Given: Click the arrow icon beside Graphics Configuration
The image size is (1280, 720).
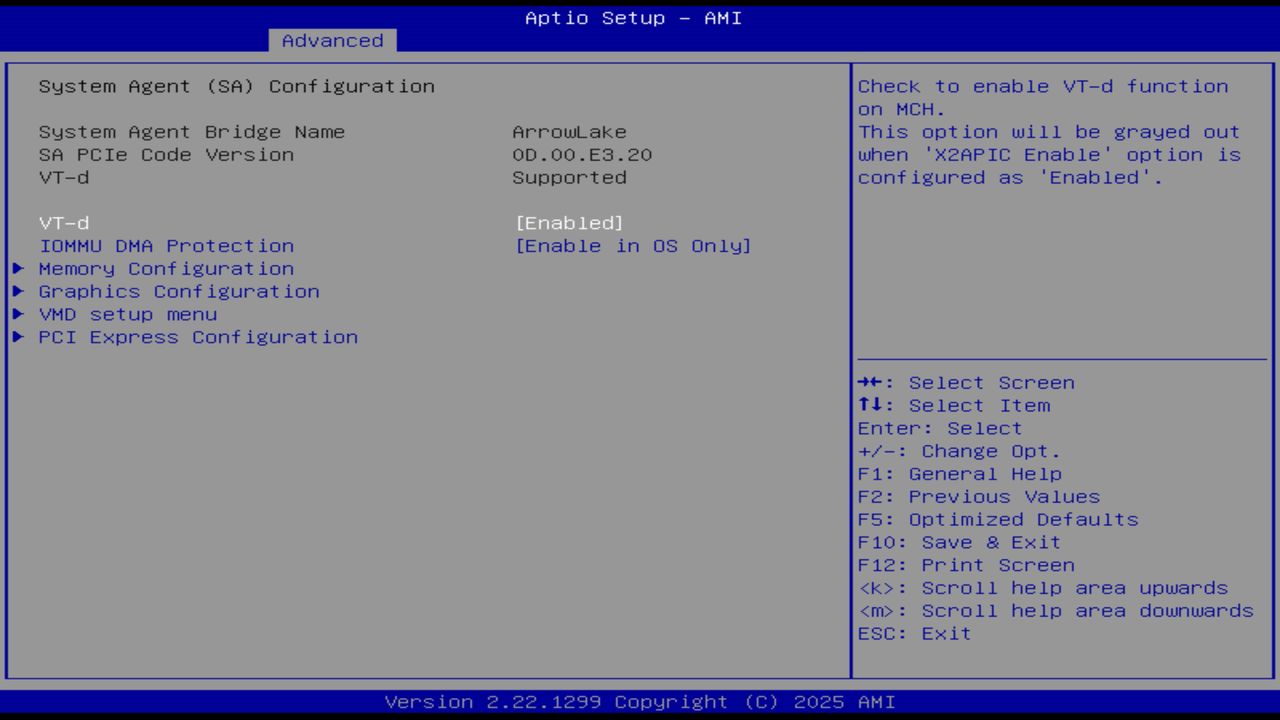Looking at the screenshot, I should (18, 291).
